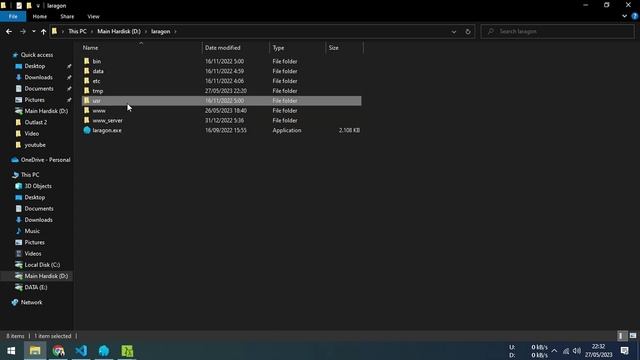Select the usr folder row

(x=221, y=100)
